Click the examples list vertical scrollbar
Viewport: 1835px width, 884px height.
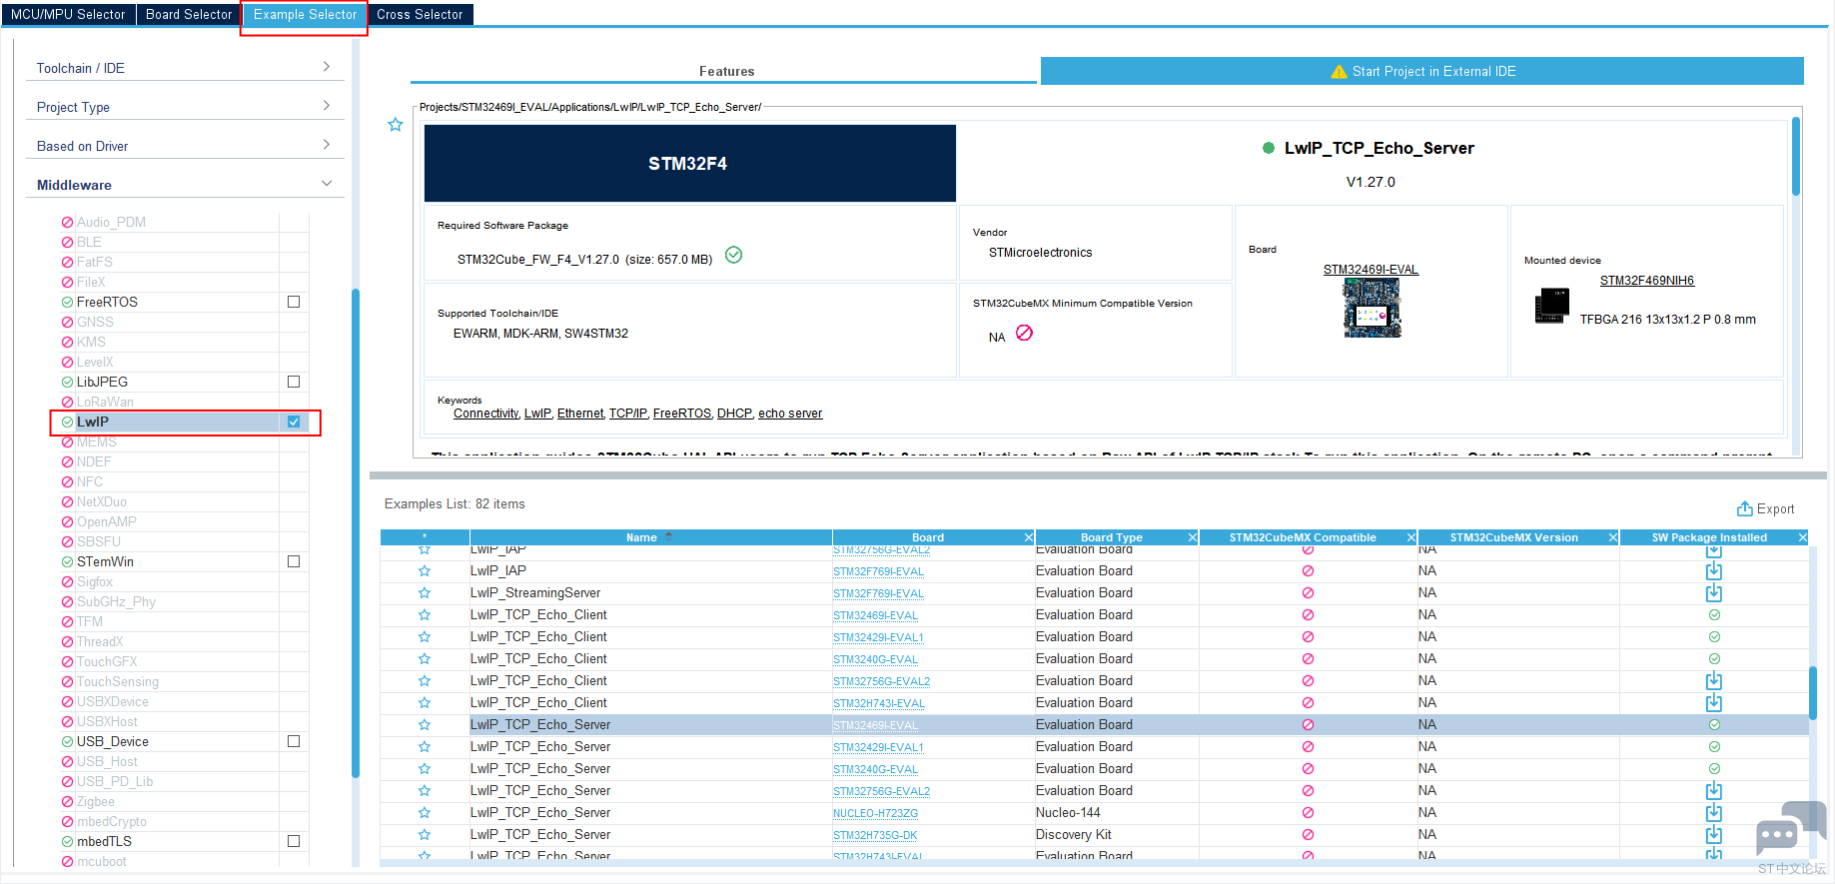1813,692
